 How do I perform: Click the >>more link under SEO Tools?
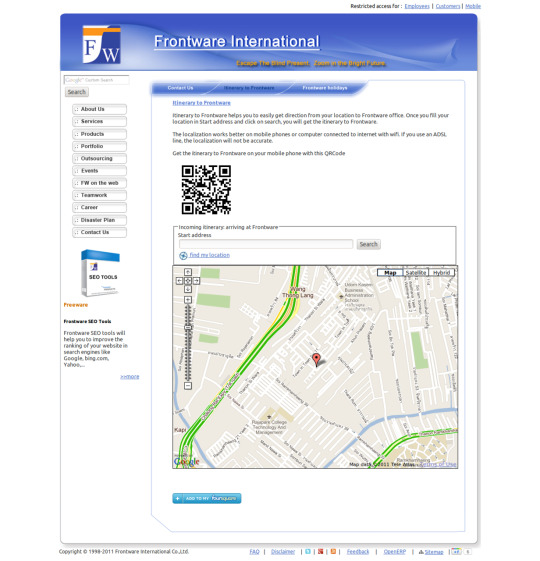(x=130, y=377)
